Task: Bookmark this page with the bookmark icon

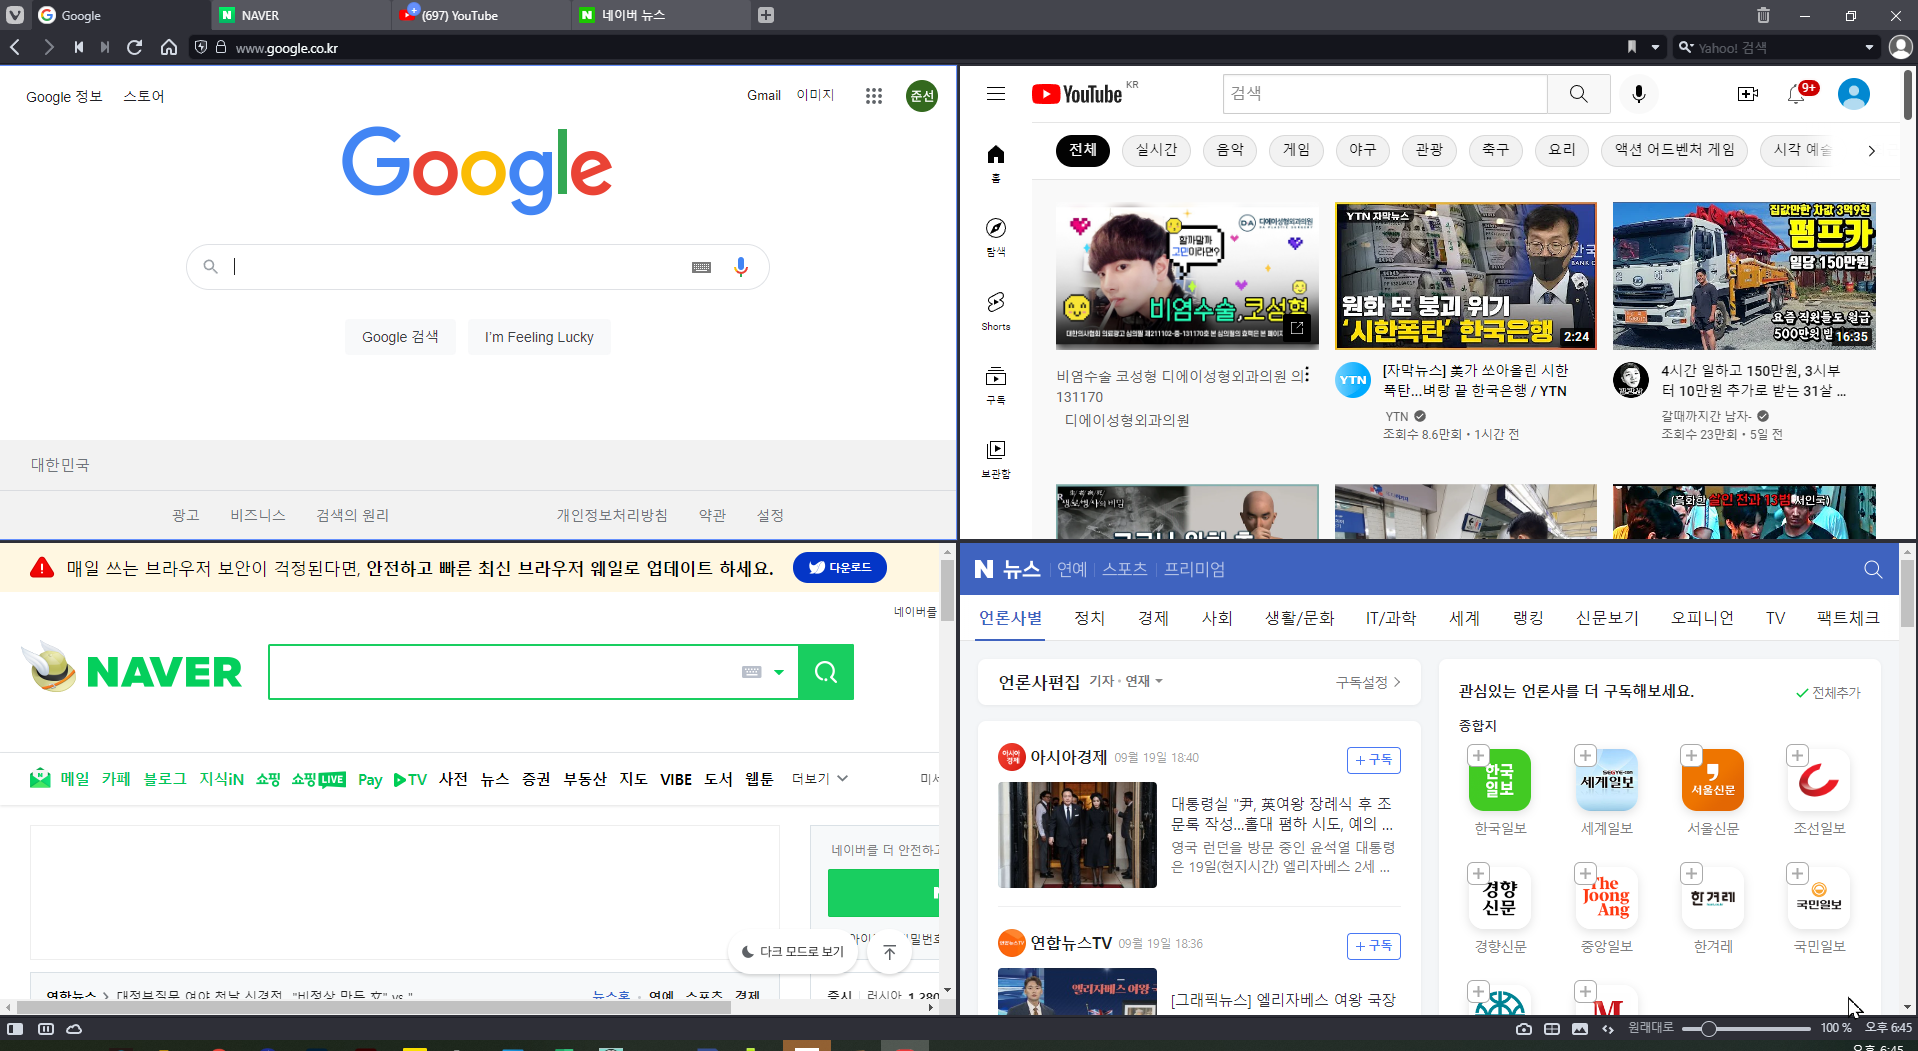Action: tap(1632, 47)
